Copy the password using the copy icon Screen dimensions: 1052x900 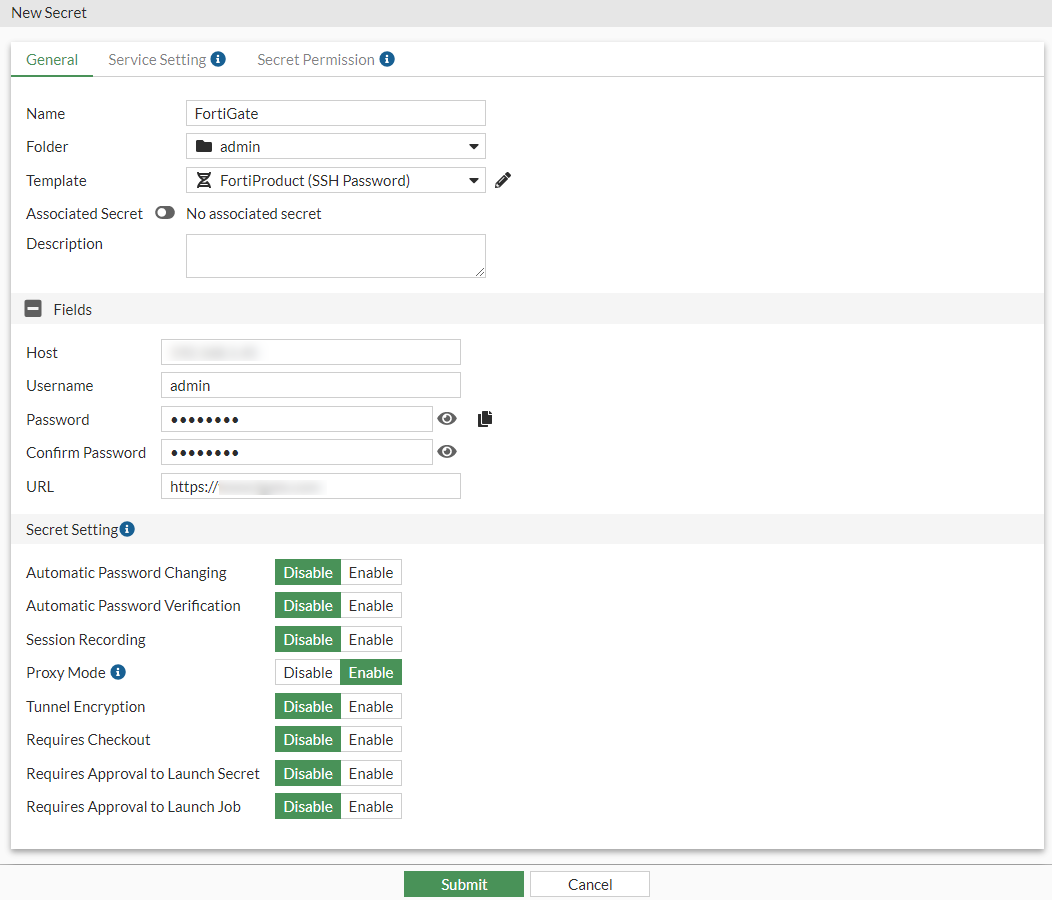click(x=485, y=417)
